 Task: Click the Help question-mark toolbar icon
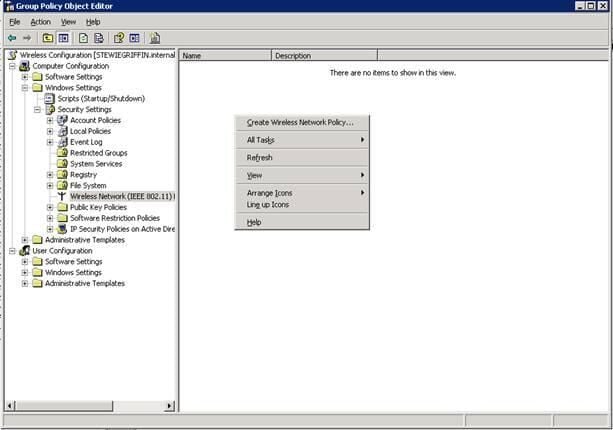(119, 38)
